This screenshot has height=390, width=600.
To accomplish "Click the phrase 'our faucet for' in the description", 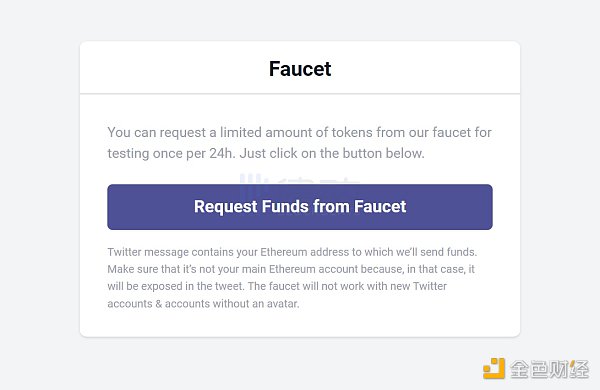I will 450,132.
